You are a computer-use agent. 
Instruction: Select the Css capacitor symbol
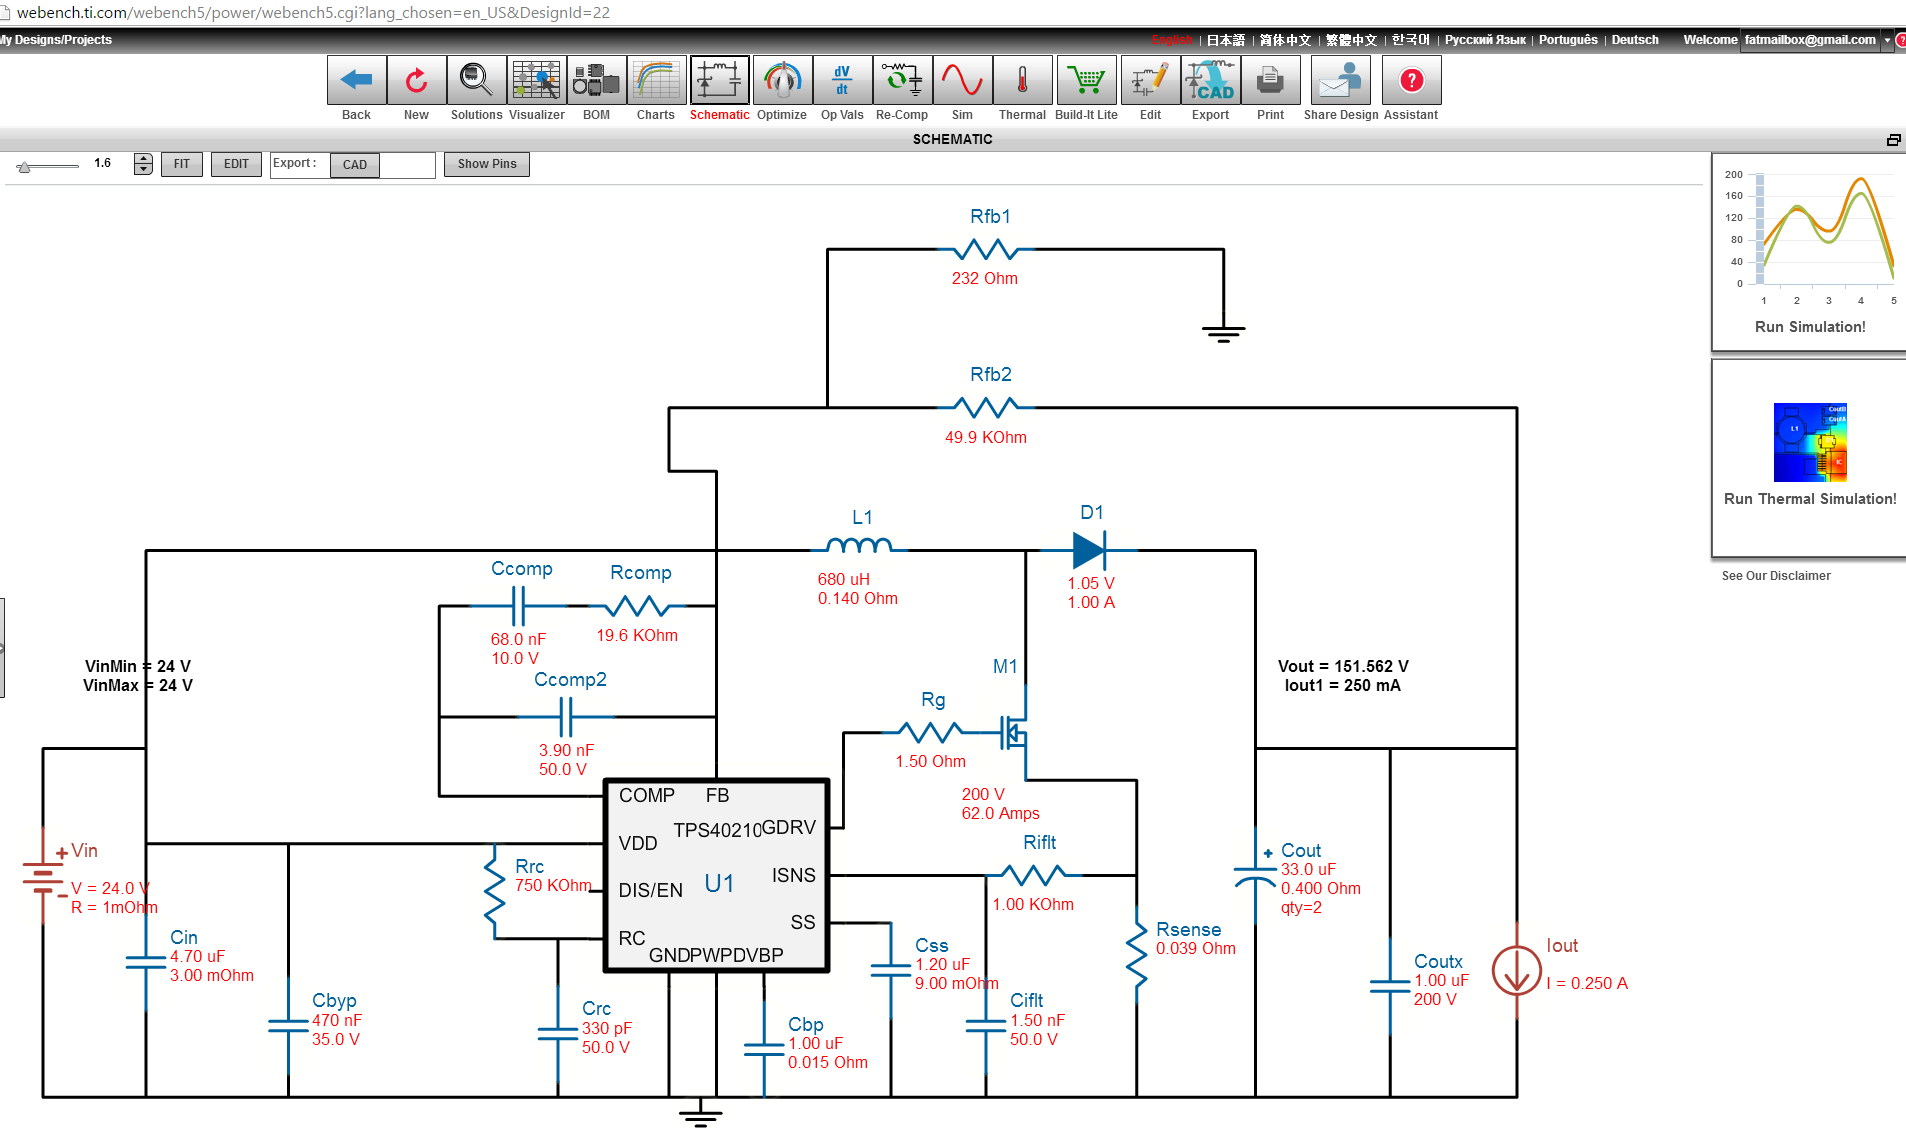click(x=891, y=970)
